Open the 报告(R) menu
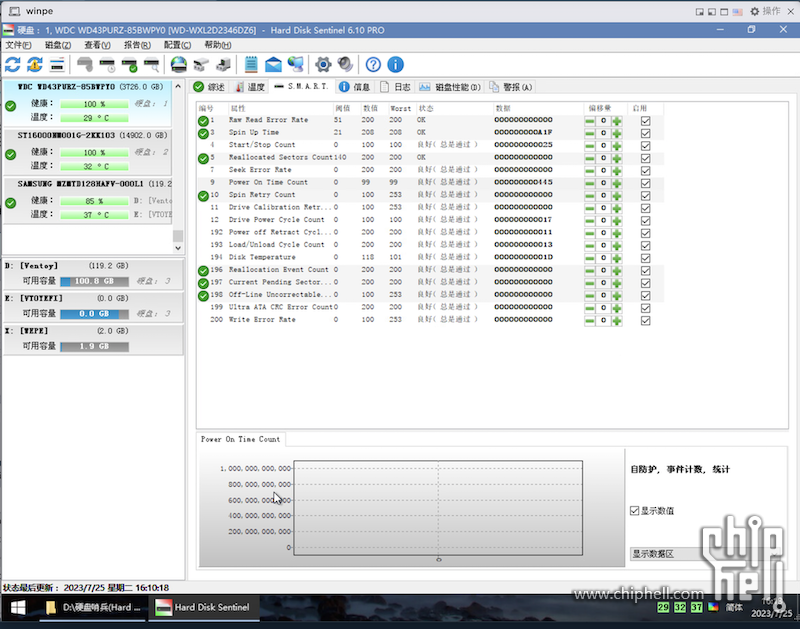The image size is (800, 629). [x=137, y=45]
